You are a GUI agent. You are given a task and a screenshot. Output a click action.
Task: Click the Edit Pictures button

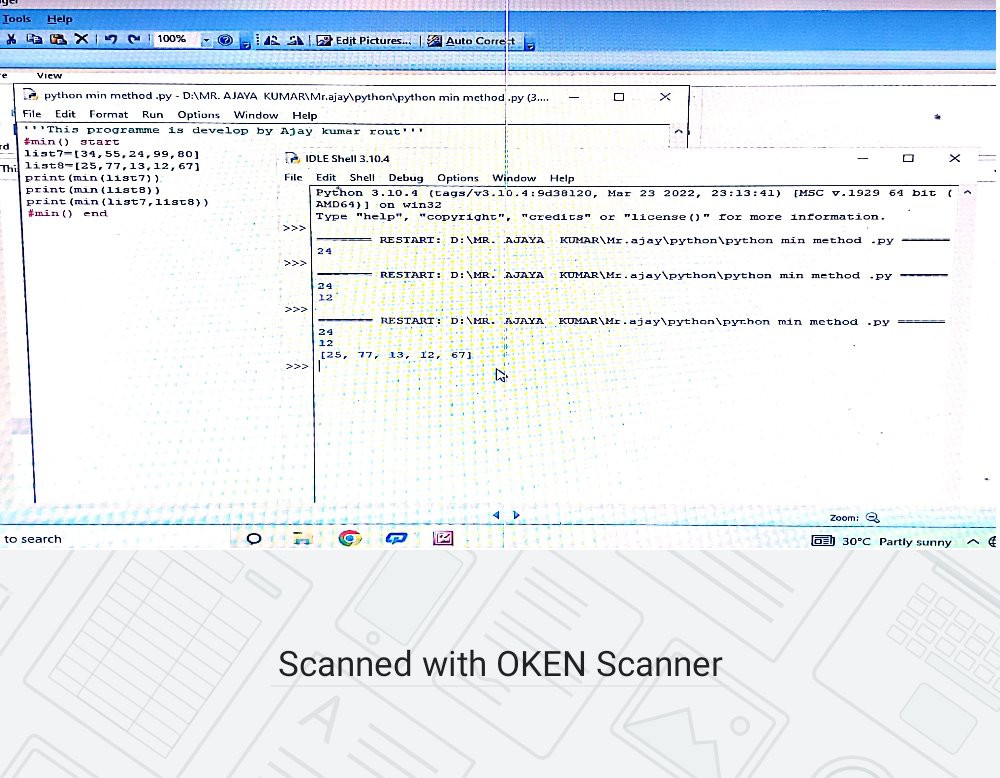(364, 40)
